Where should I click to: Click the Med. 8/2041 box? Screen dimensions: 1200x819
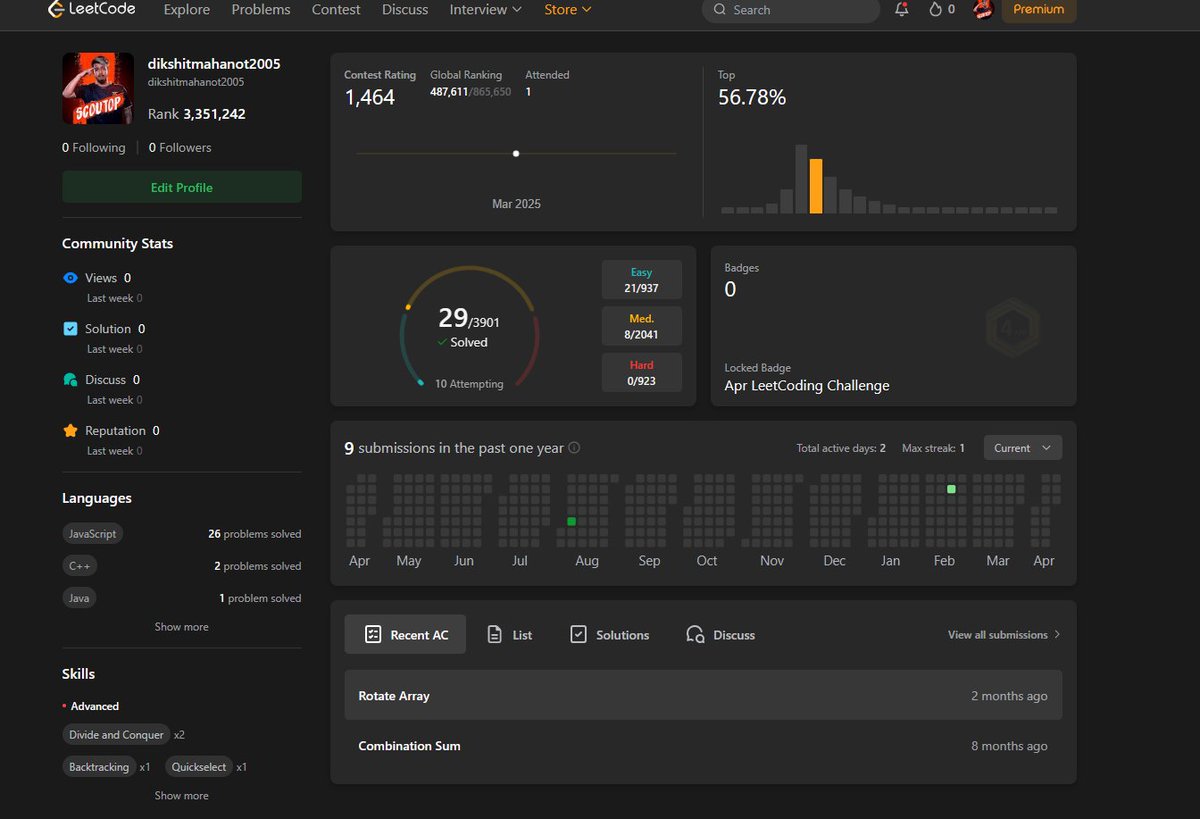642,326
